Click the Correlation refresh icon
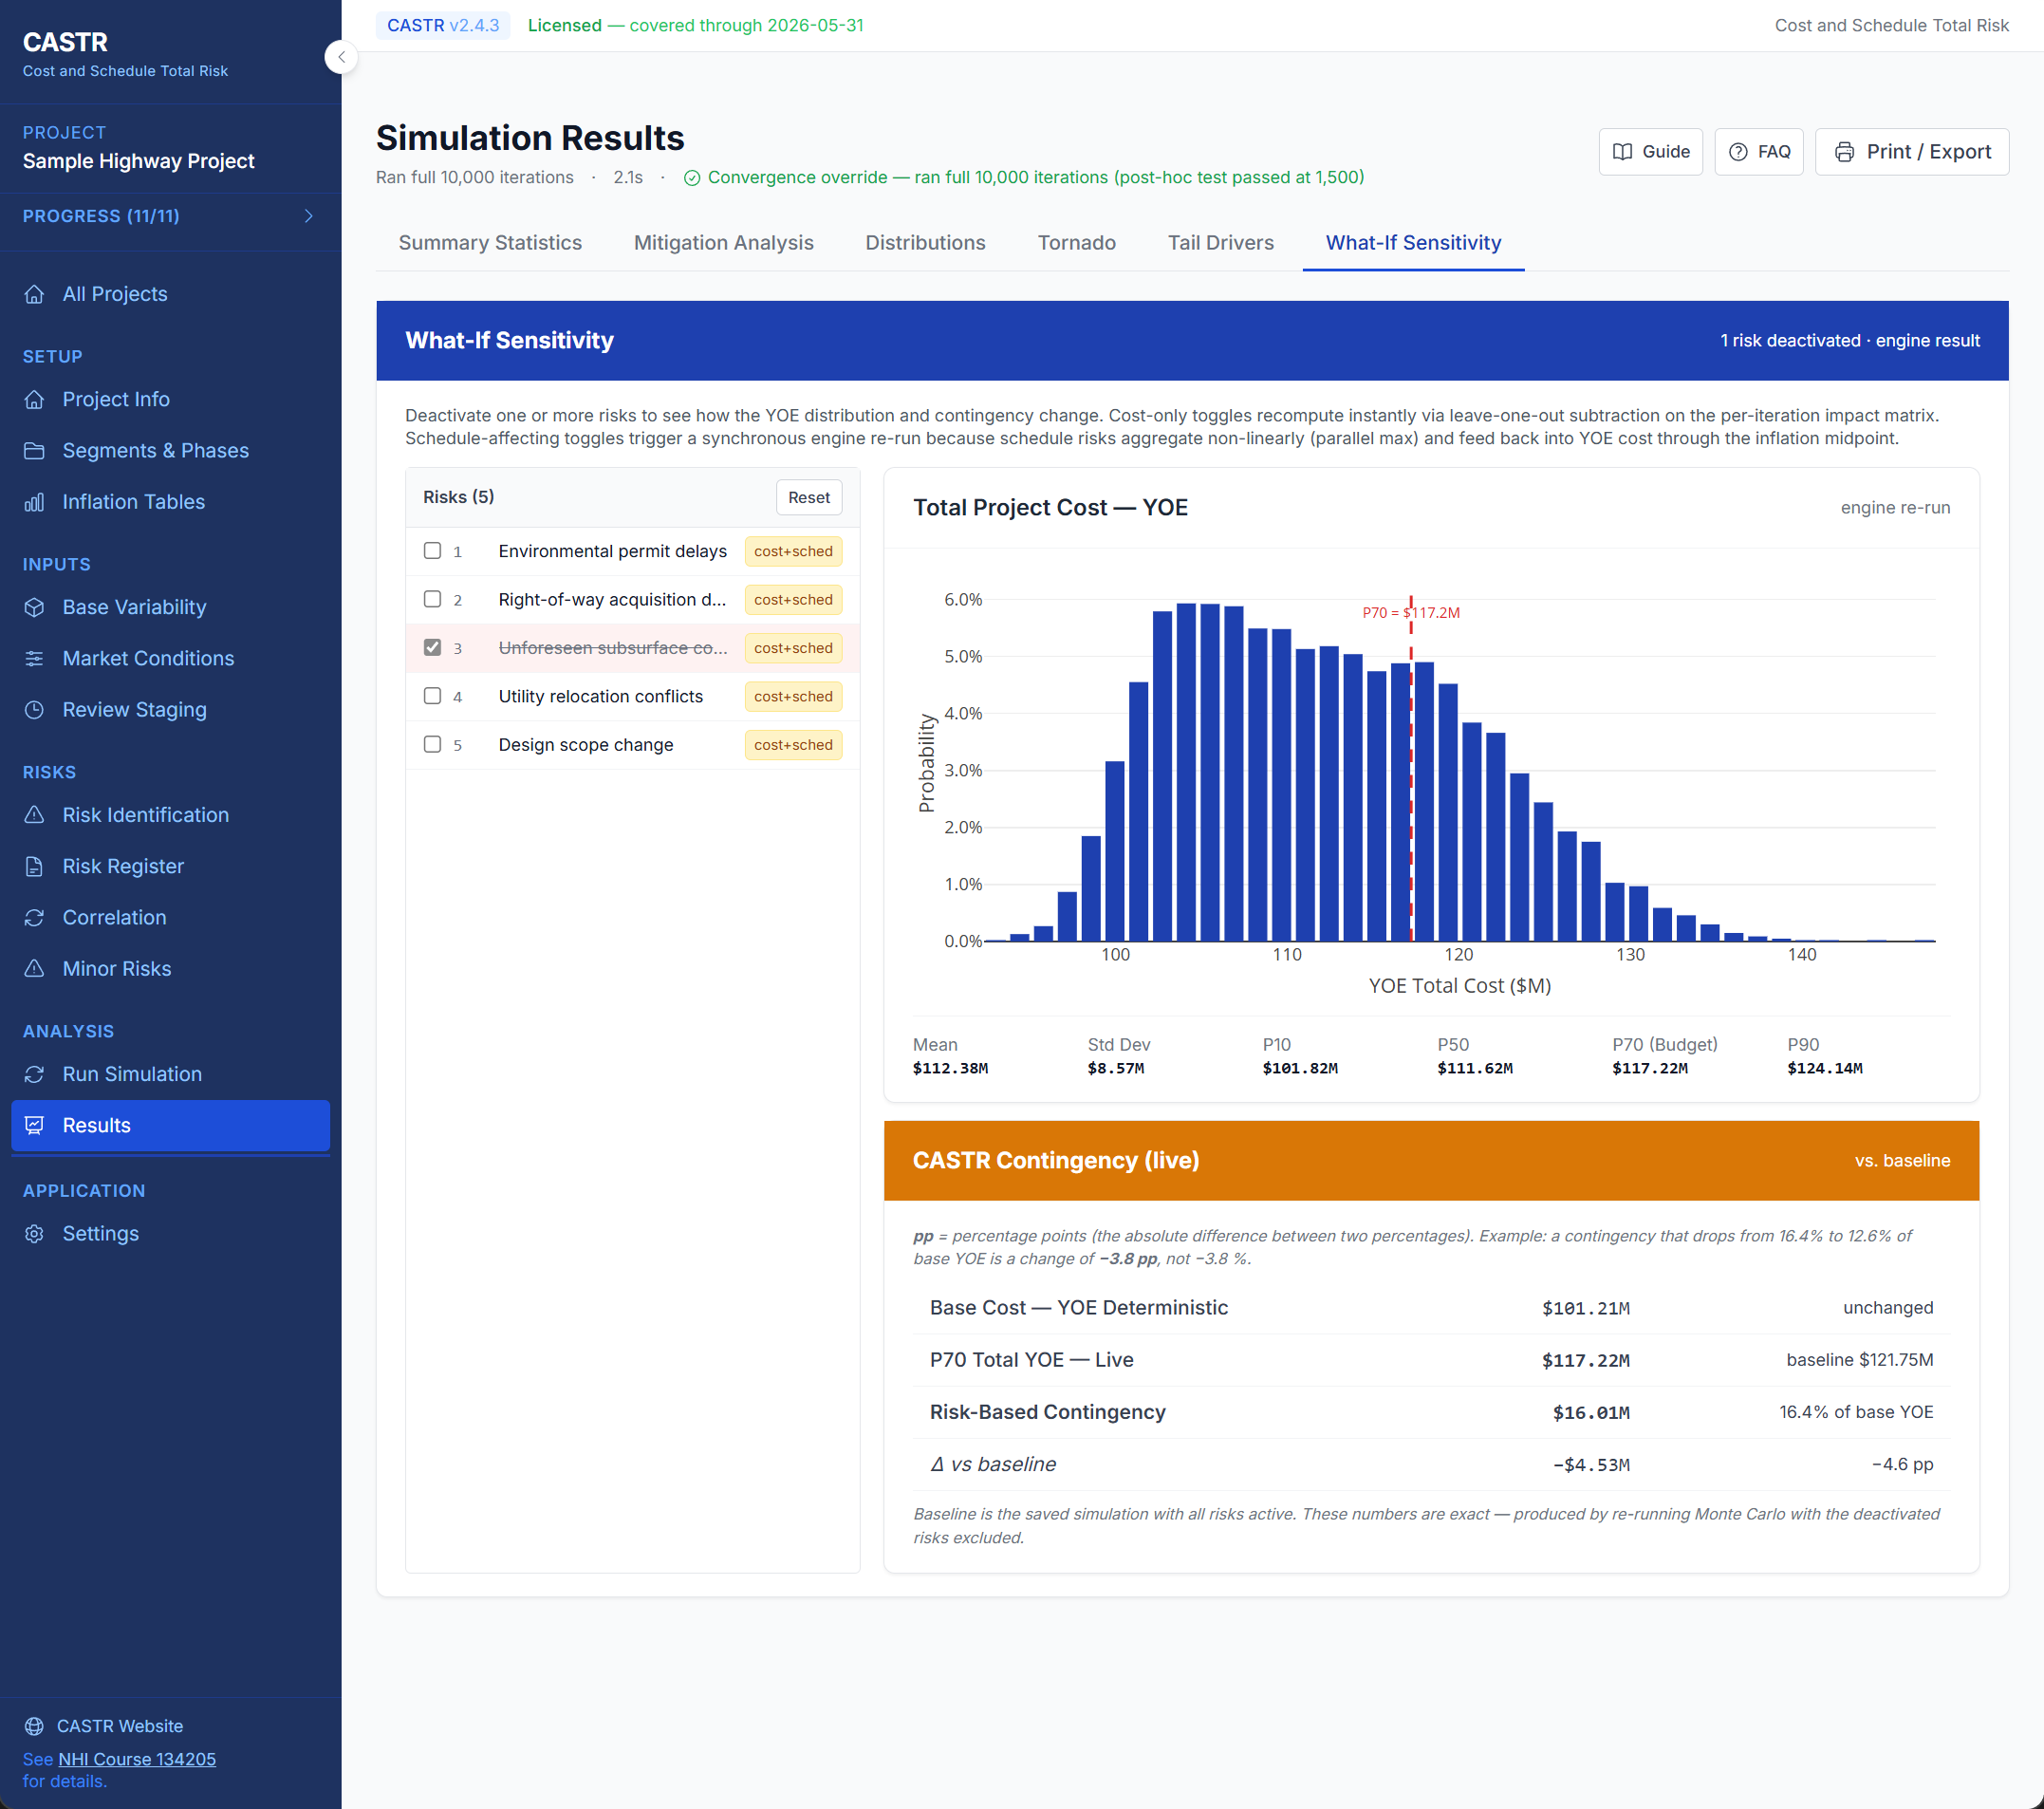Image resolution: width=2044 pixels, height=1809 pixels. click(34, 917)
